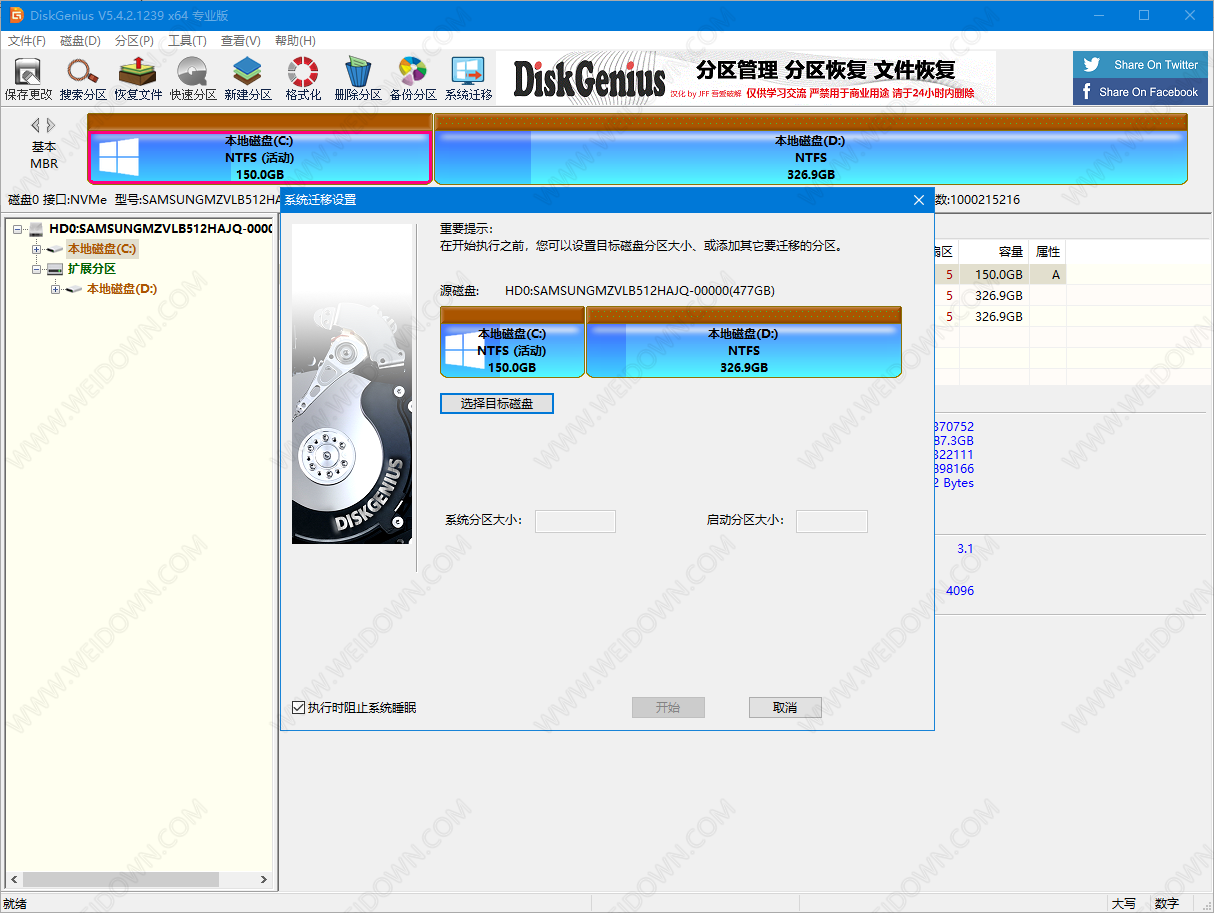The image size is (1214, 913).
Task: Close the 系统迁移设置 dialog
Action: (919, 200)
